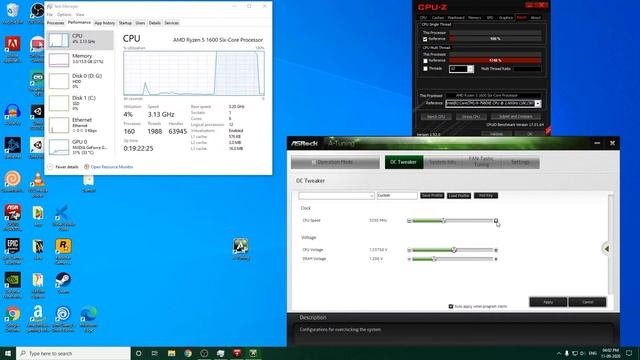Open the Reference CPU dropdown in CPU-Z
The image size is (640, 360).
(x=538, y=104)
